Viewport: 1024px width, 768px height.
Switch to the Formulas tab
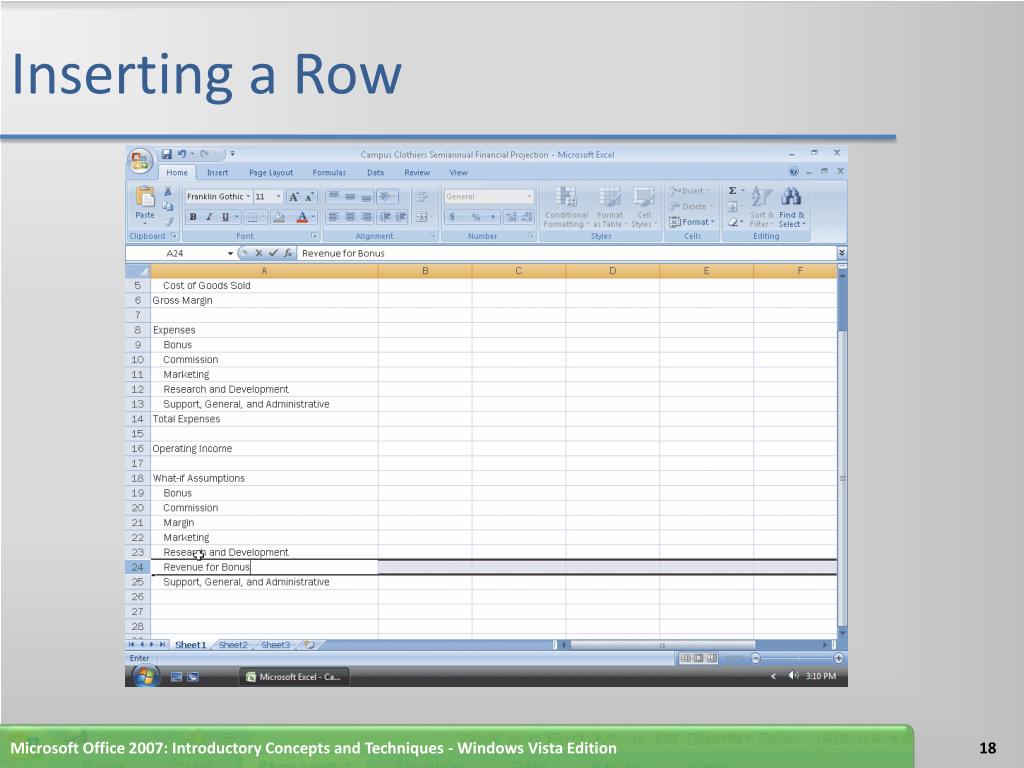tap(329, 172)
